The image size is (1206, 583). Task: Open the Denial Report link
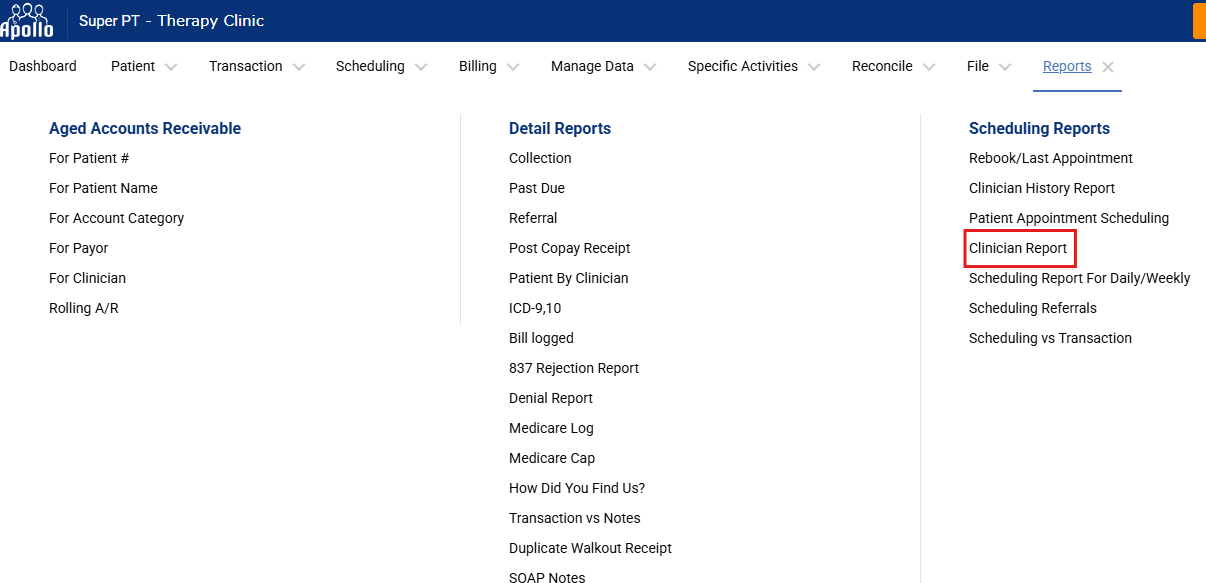point(550,398)
